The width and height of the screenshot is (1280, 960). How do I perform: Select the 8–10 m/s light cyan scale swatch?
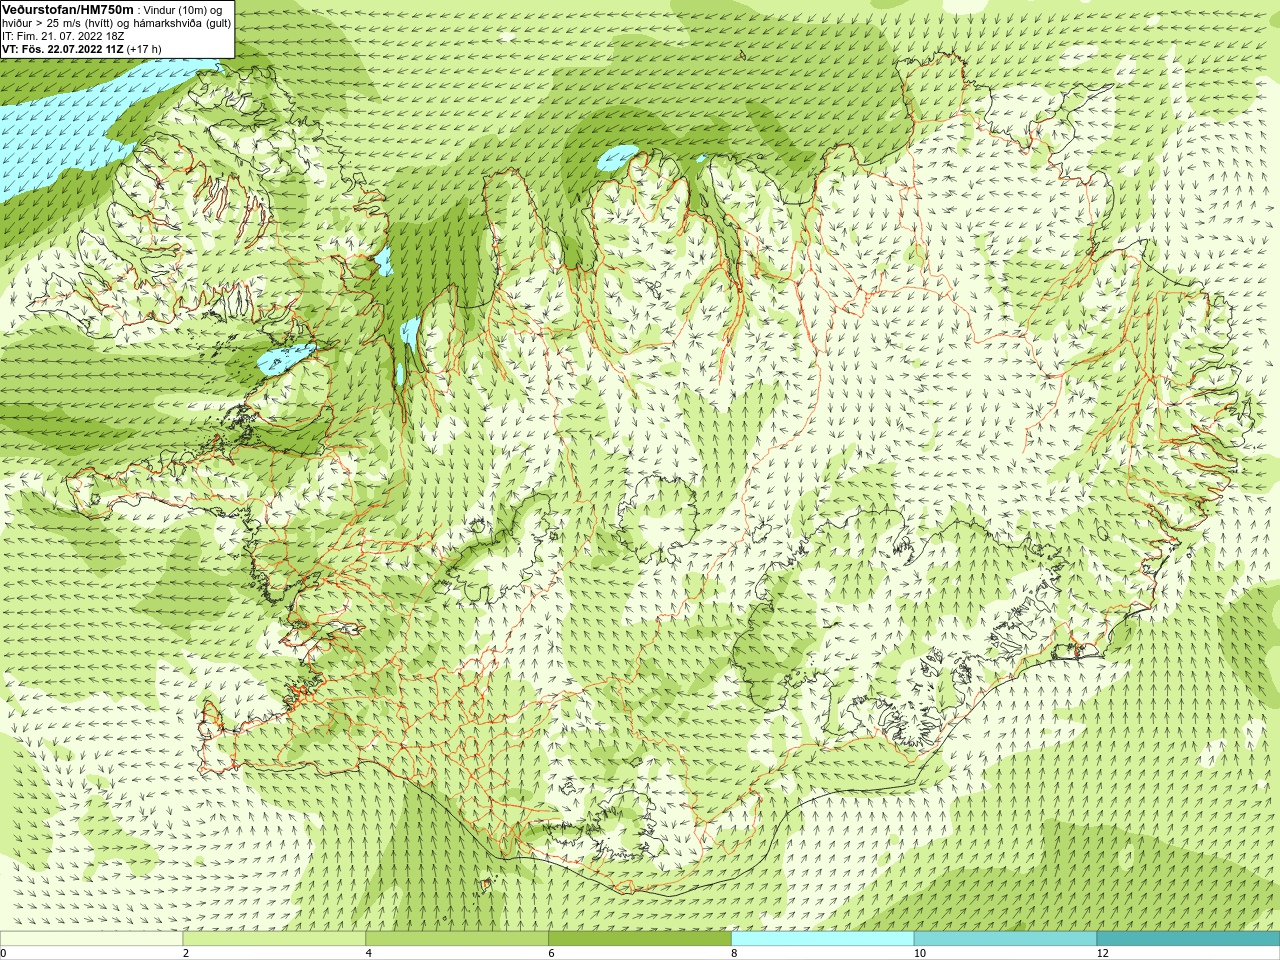coord(823,939)
